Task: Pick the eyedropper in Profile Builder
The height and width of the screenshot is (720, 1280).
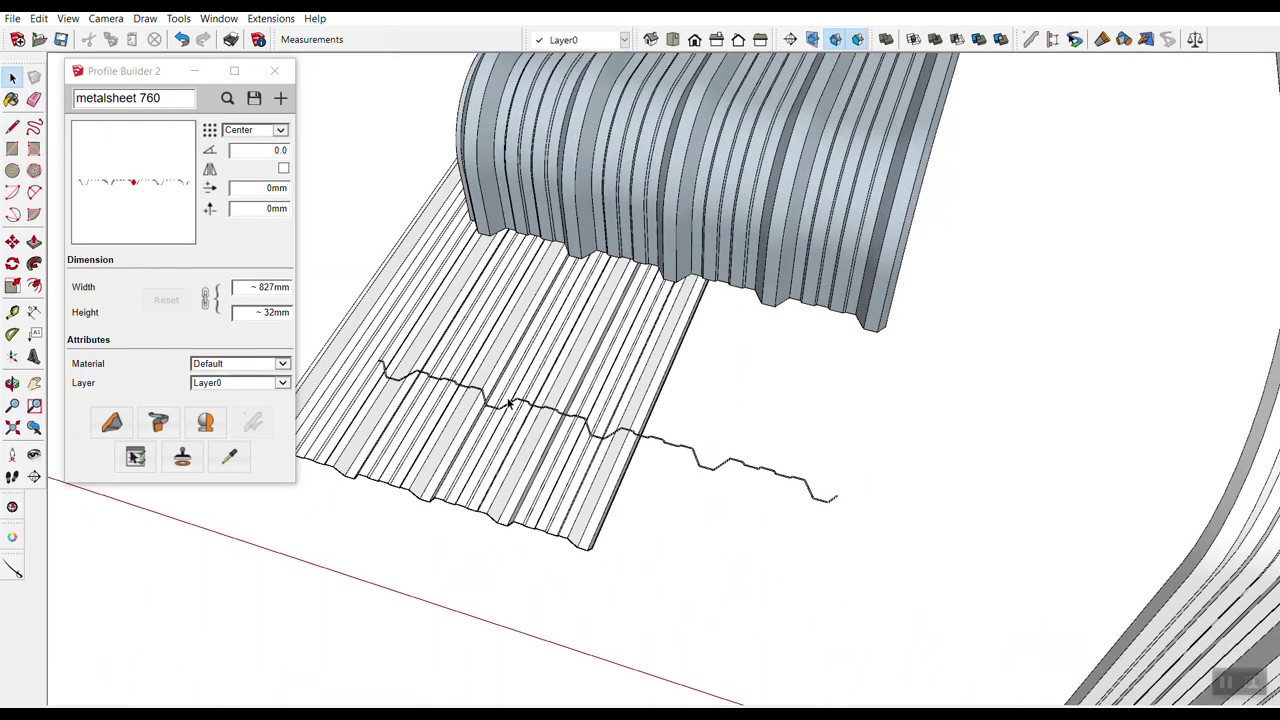Action: click(229, 457)
